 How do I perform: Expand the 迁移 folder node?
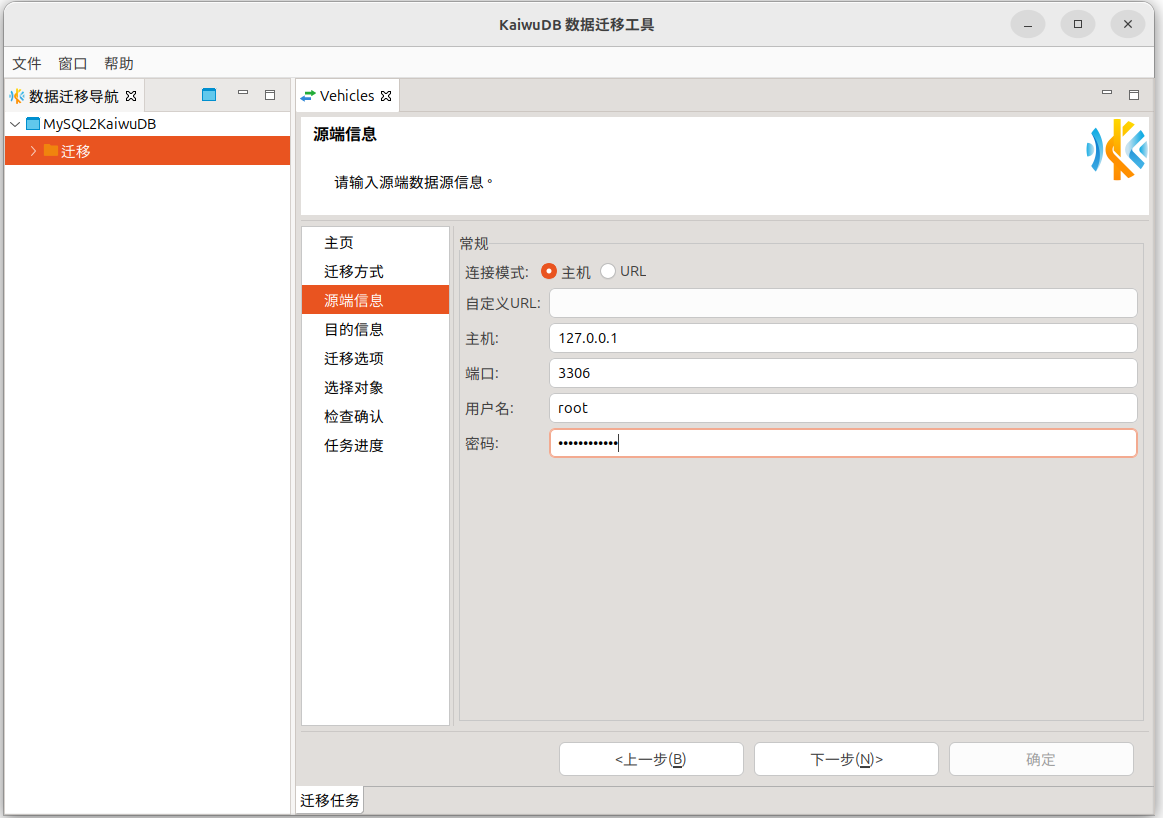point(33,151)
